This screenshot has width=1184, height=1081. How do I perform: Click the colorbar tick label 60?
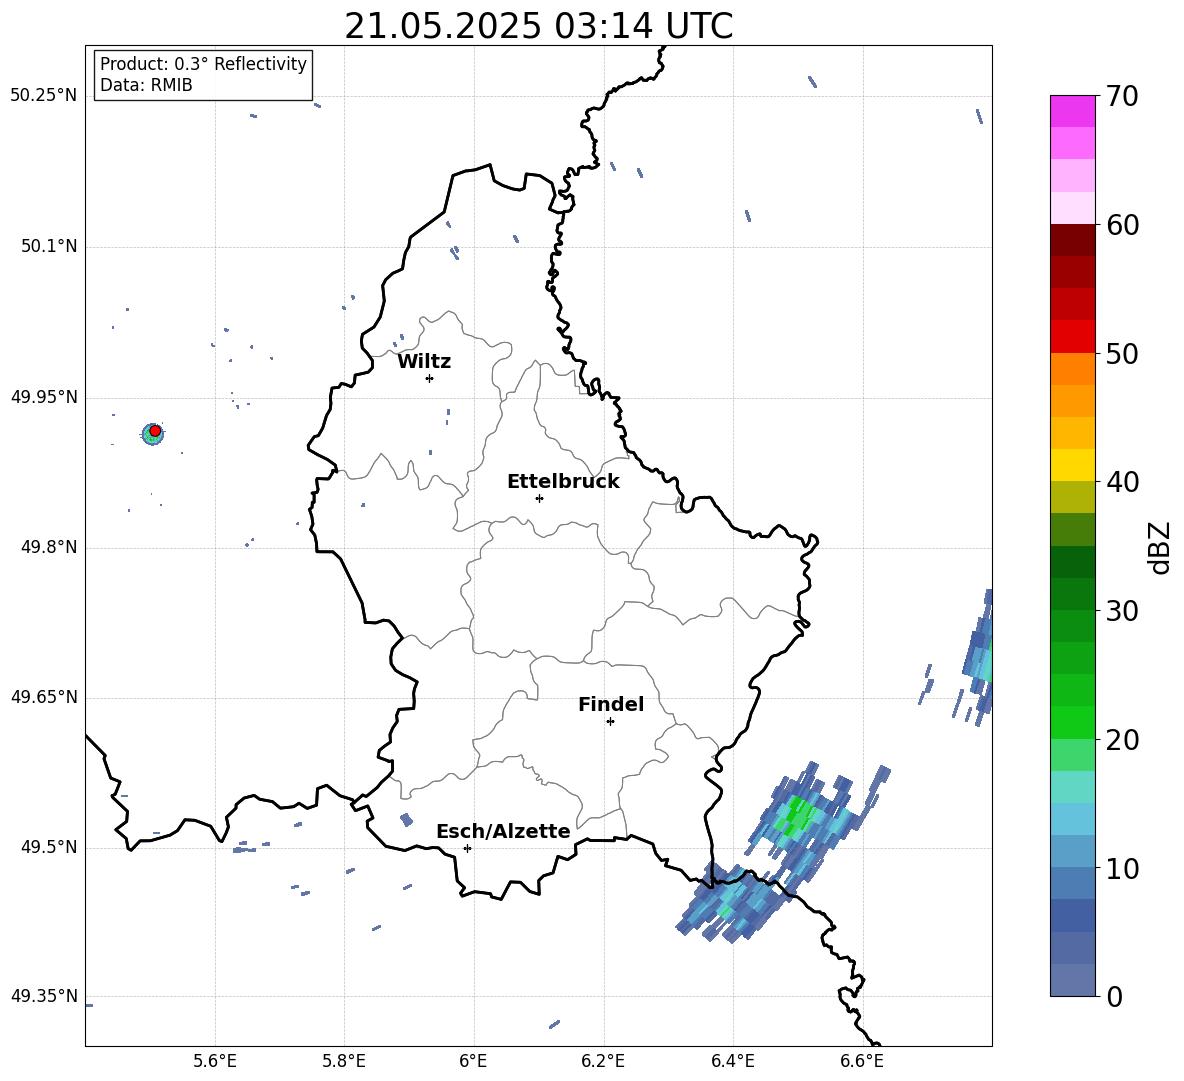pos(1122,225)
